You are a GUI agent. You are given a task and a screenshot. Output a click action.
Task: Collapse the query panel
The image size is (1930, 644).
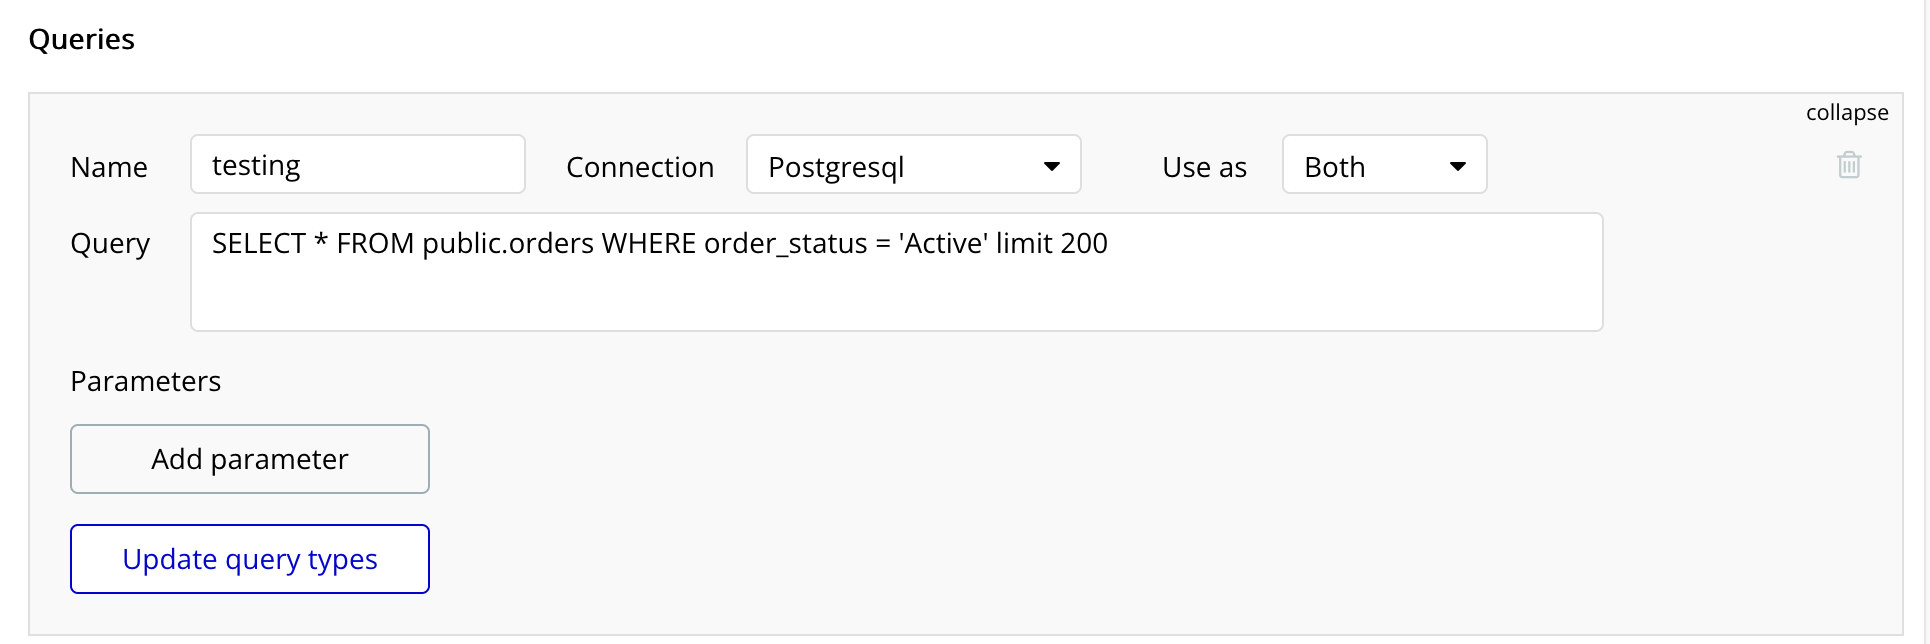[x=1846, y=113]
